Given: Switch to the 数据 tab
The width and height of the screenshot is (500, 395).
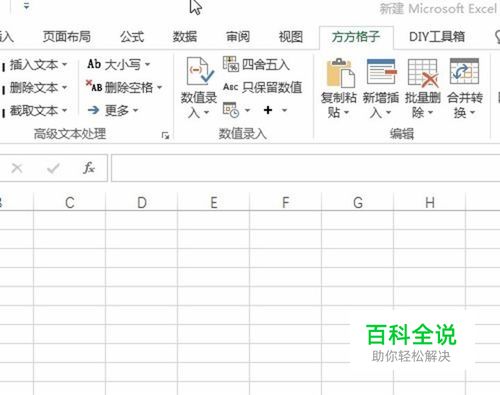Looking at the screenshot, I should (185, 37).
